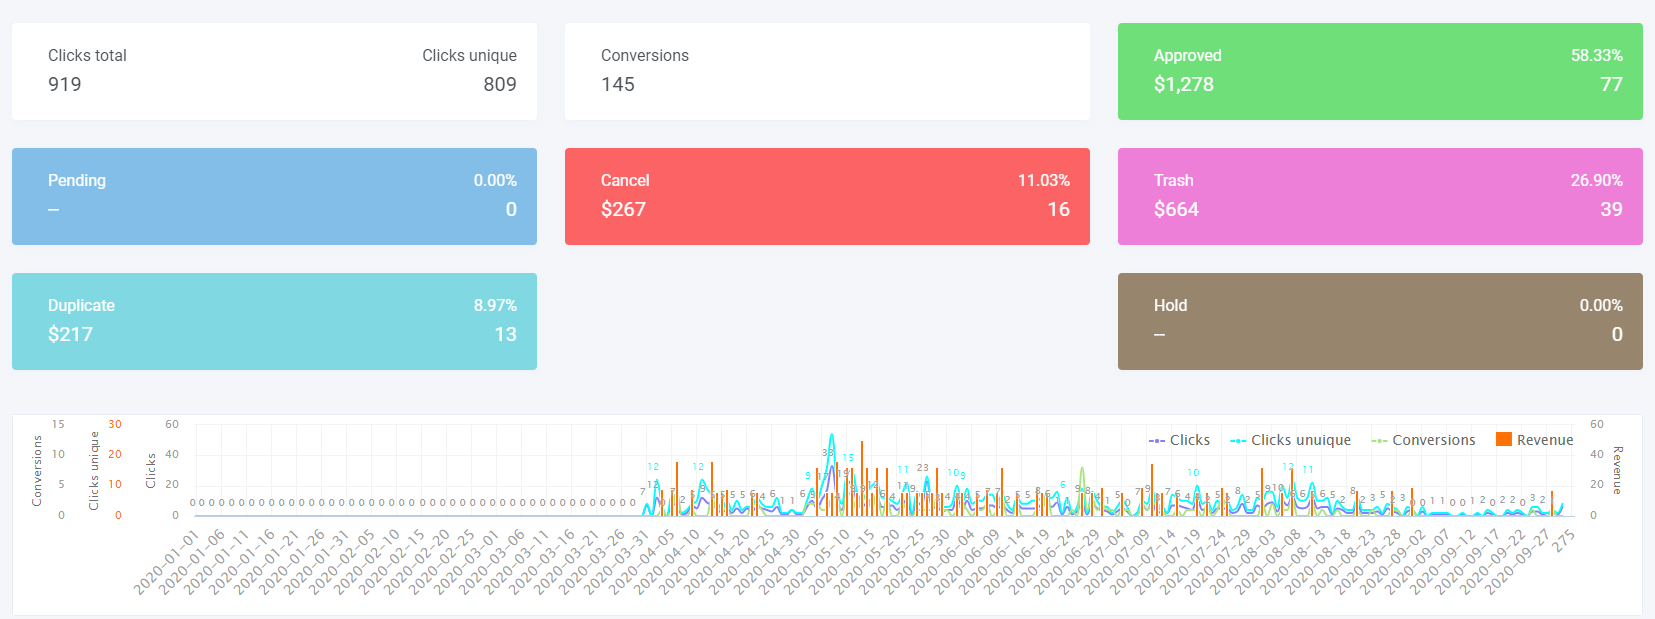
Task: Click the tallest cyan peak in the chart
Action: [x=832, y=436]
